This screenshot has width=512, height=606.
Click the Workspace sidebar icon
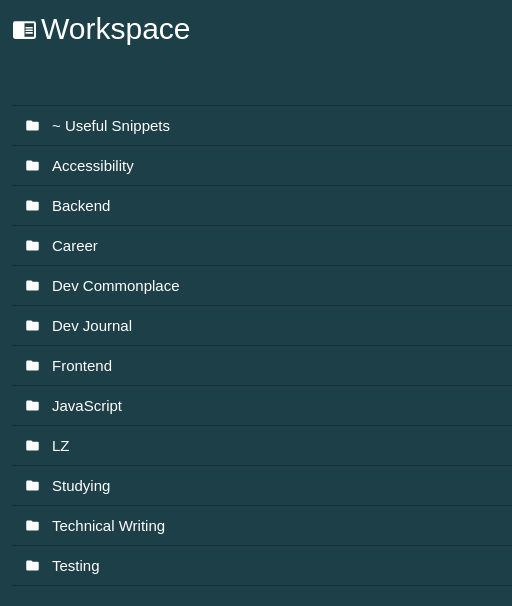(x=24, y=30)
